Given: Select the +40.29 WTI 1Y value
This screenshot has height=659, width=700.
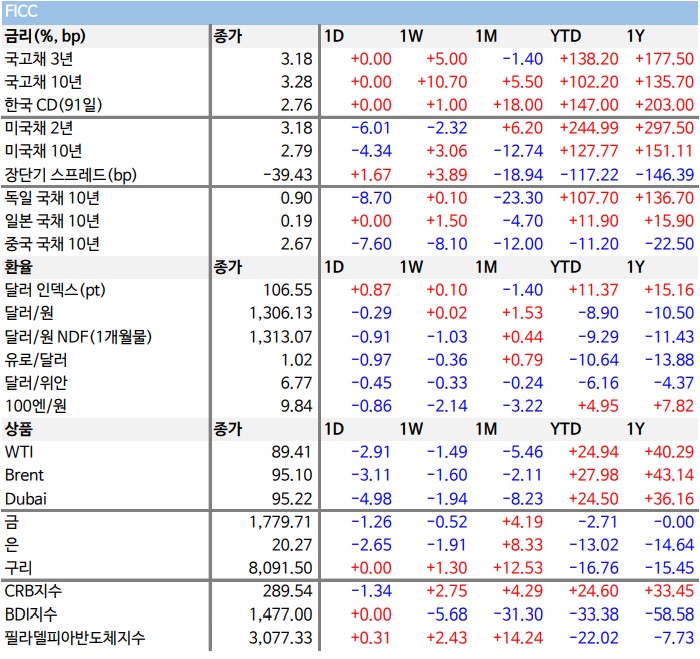Looking at the screenshot, I should (669, 452).
